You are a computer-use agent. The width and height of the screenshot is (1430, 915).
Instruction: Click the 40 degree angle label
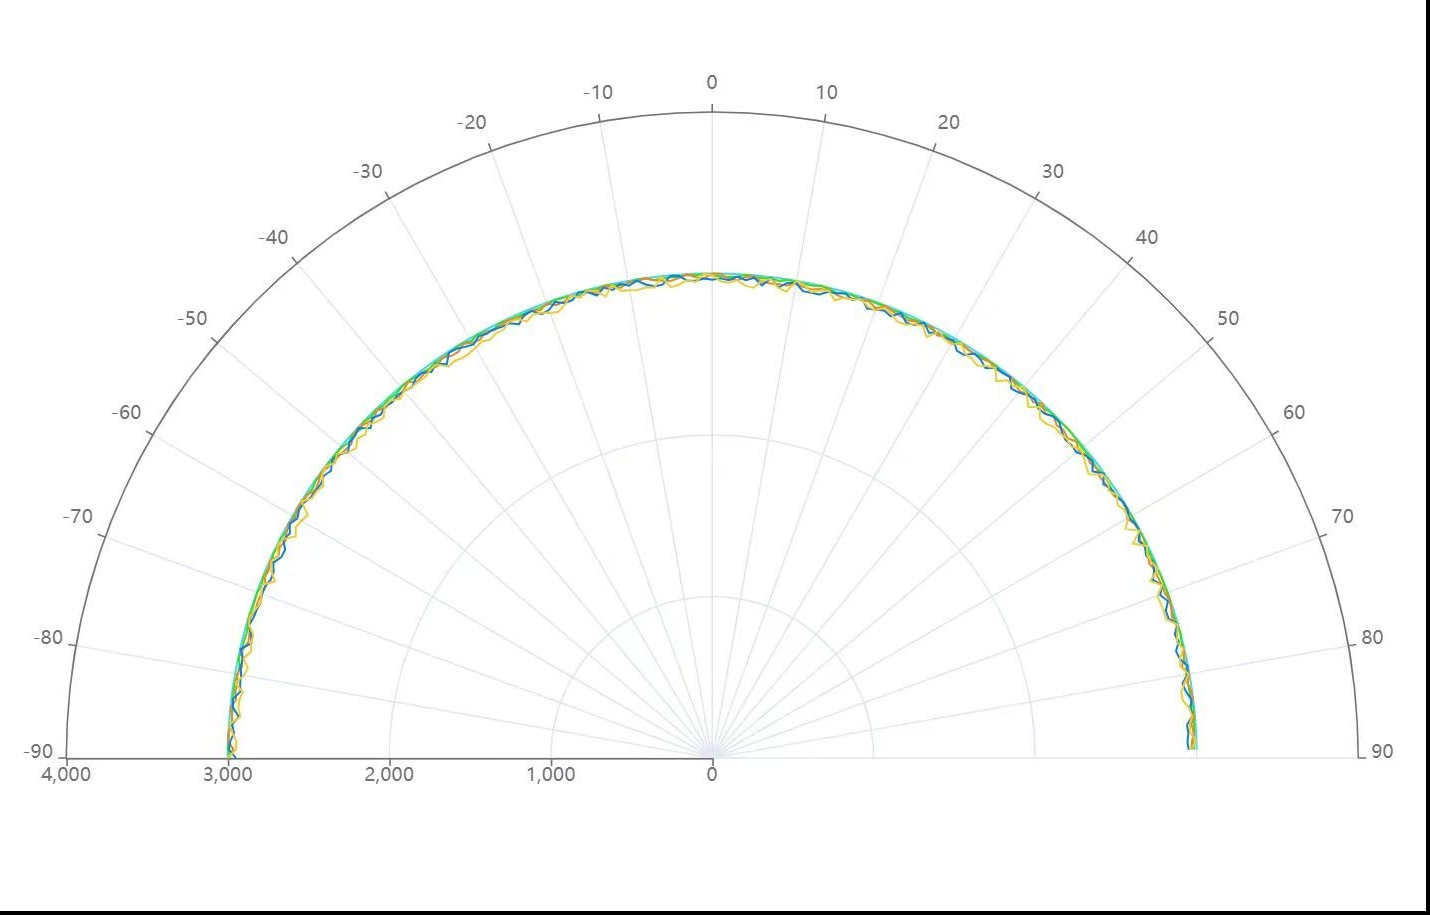point(1146,238)
